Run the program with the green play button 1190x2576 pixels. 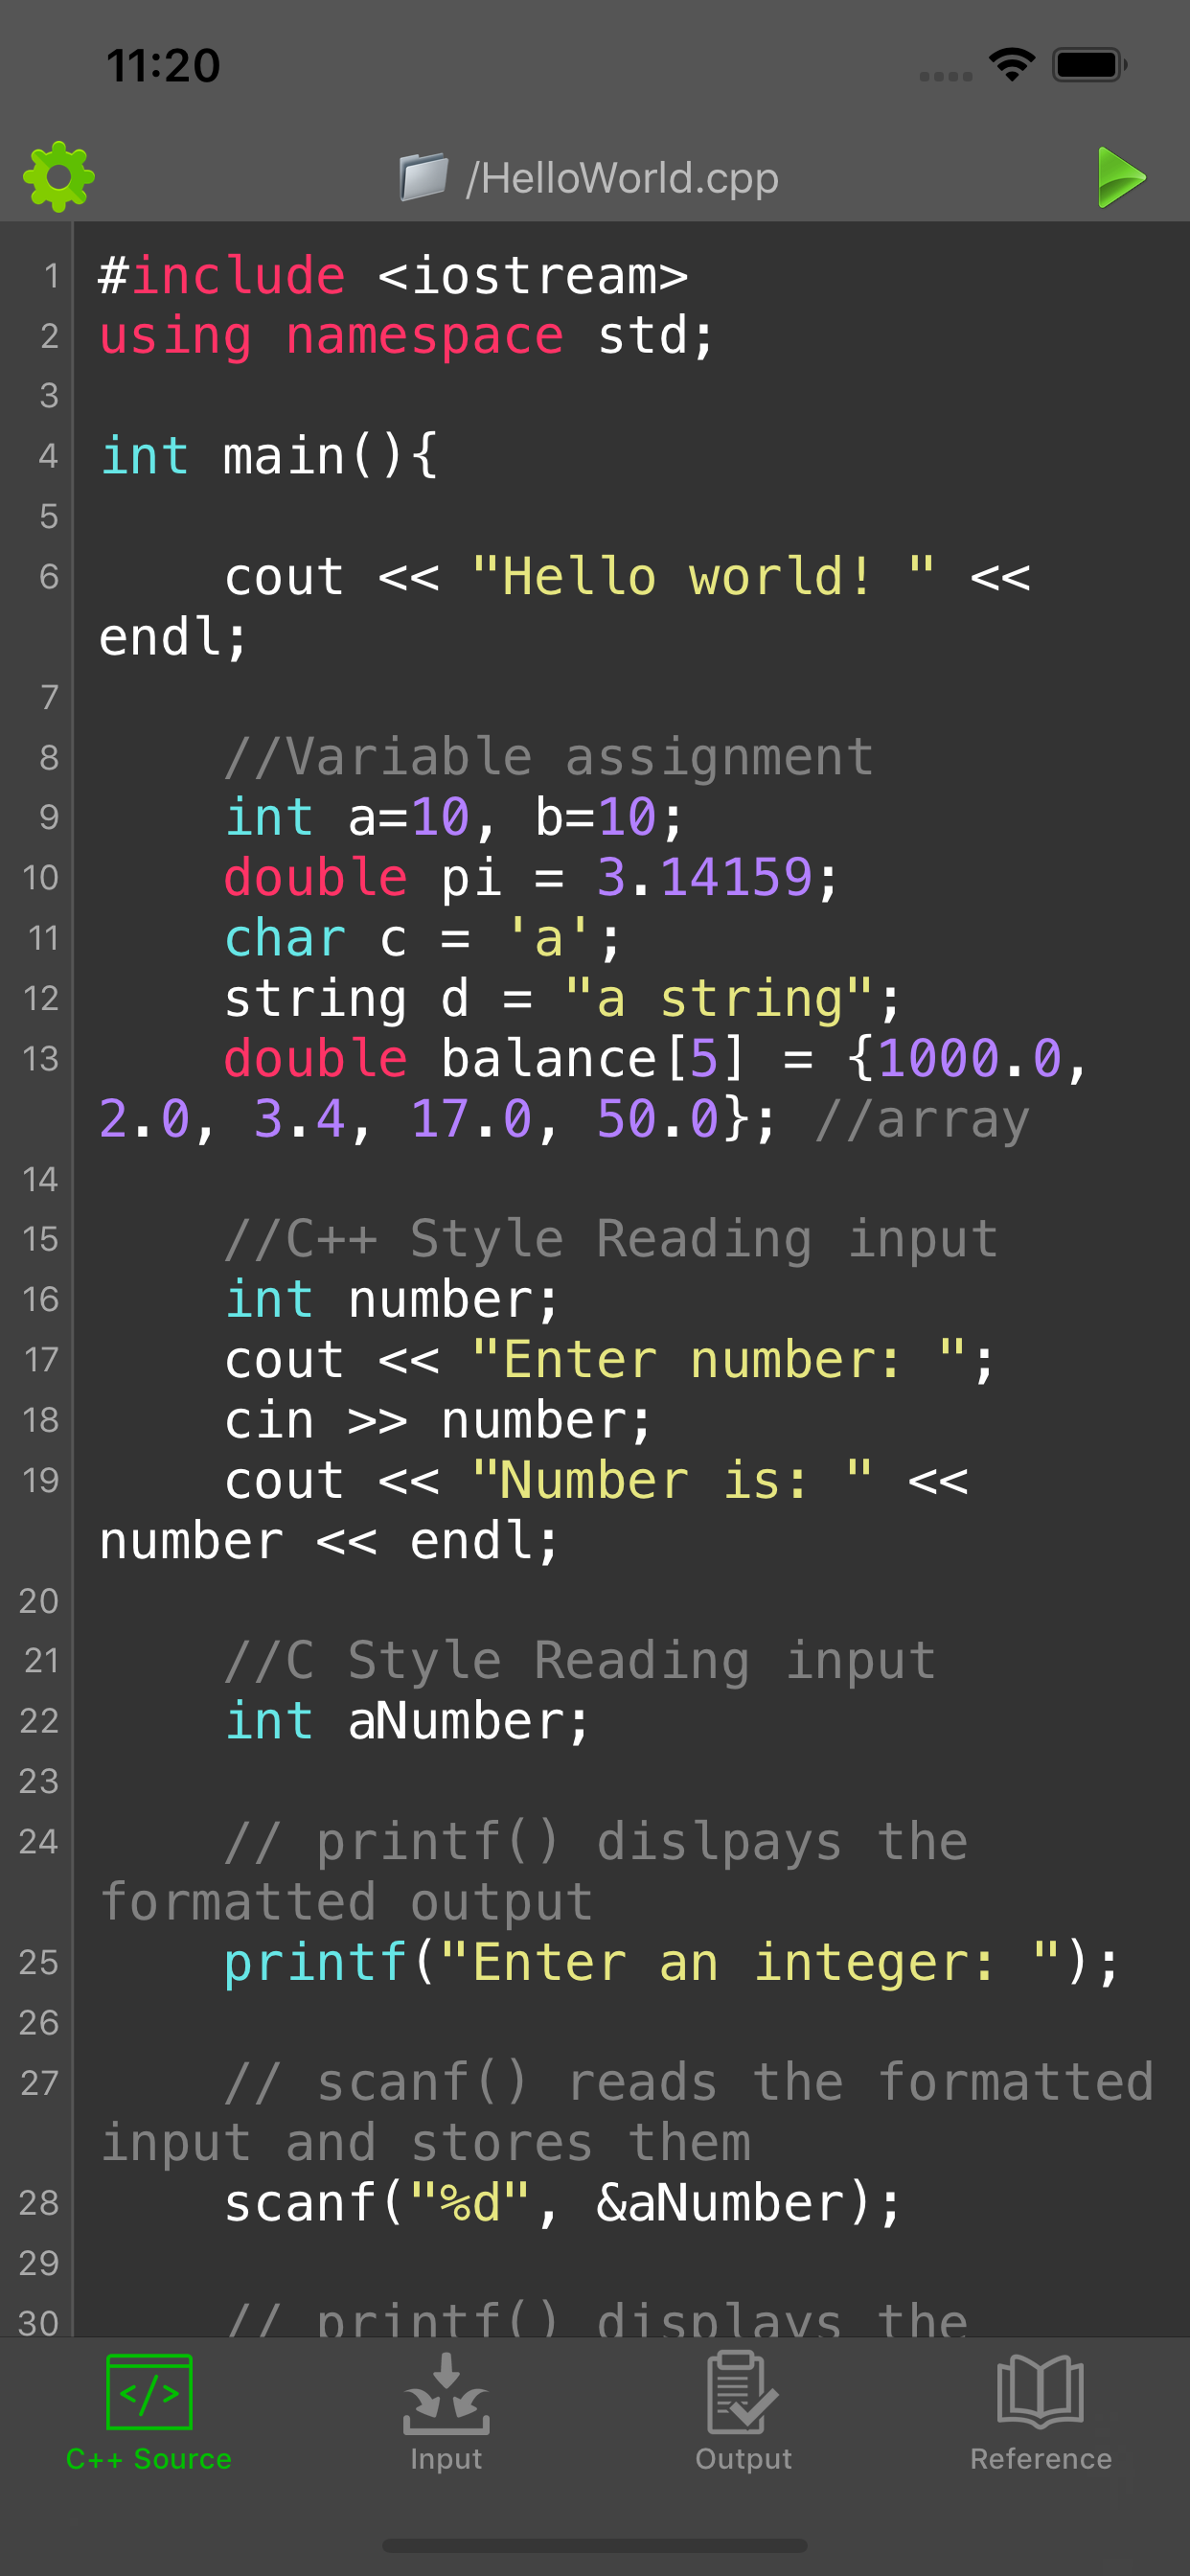point(1121,177)
